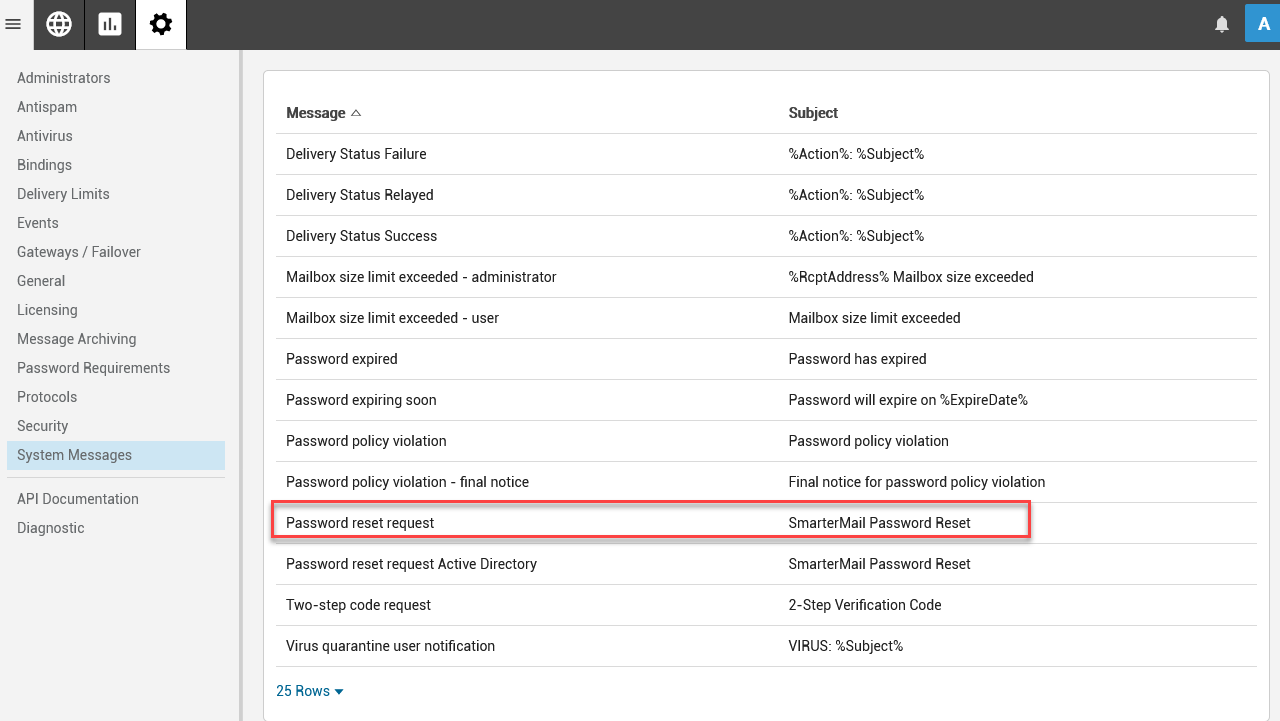Open Two-step code request message
This screenshot has height=721, width=1280.
point(358,605)
